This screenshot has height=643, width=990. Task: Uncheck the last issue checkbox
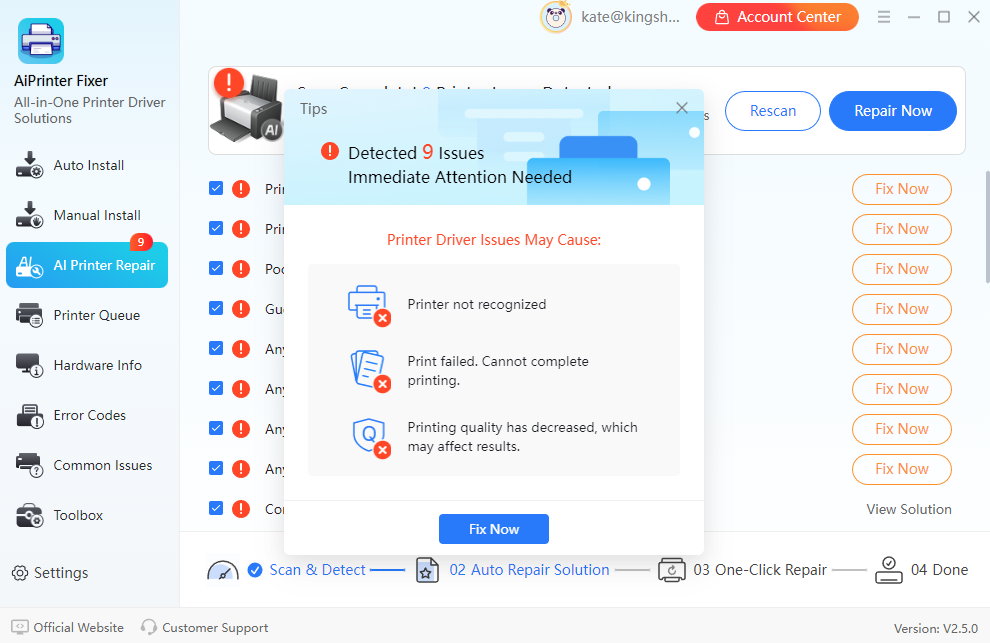[216, 508]
